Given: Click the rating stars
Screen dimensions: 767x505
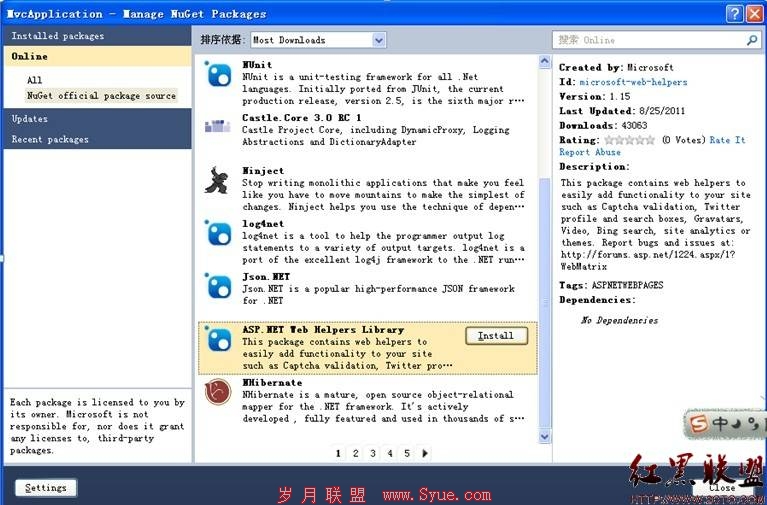Looking at the screenshot, I should pyautogui.click(x=630, y=140).
